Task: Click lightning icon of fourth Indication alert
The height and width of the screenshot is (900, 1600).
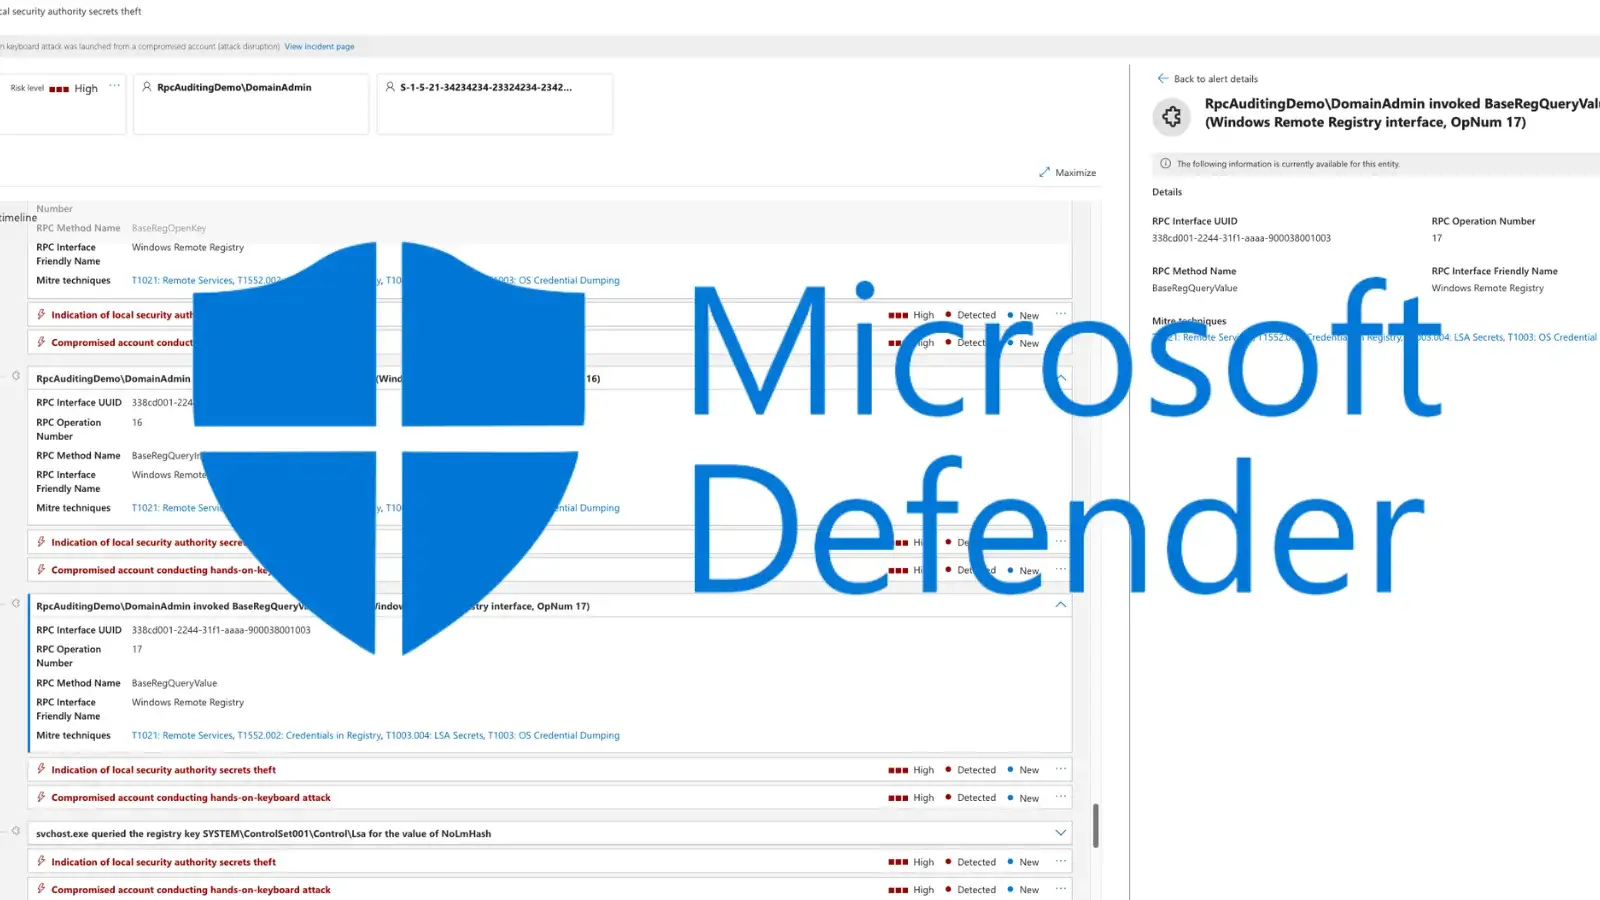Action: pos(41,861)
